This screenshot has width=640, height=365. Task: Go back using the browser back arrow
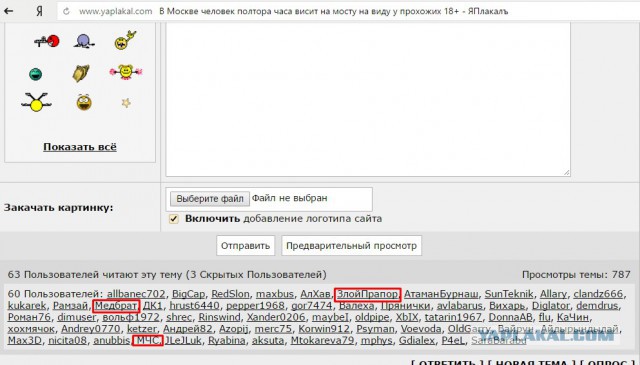(9, 11)
